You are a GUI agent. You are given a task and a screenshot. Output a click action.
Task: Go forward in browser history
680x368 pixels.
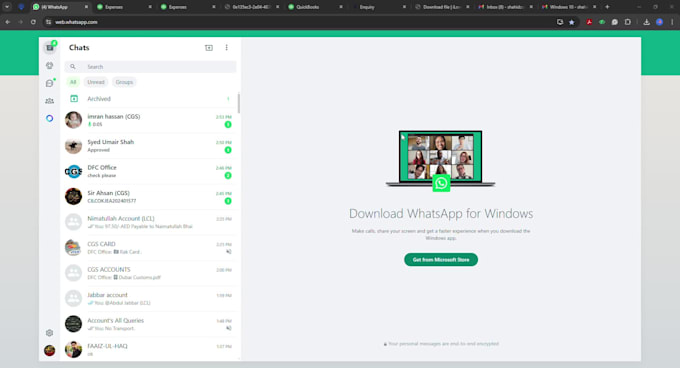(20, 22)
